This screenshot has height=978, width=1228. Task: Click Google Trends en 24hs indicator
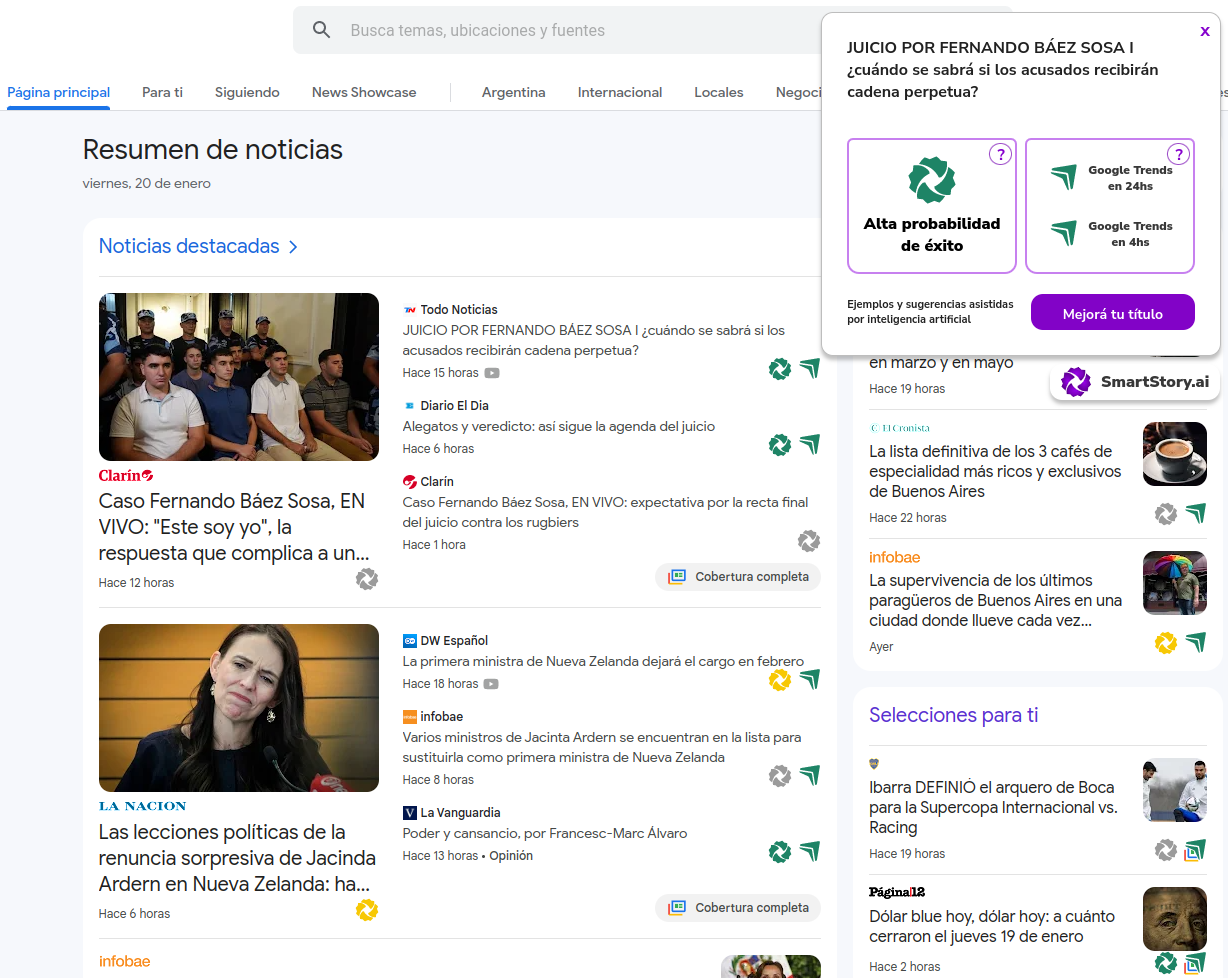point(1111,178)
